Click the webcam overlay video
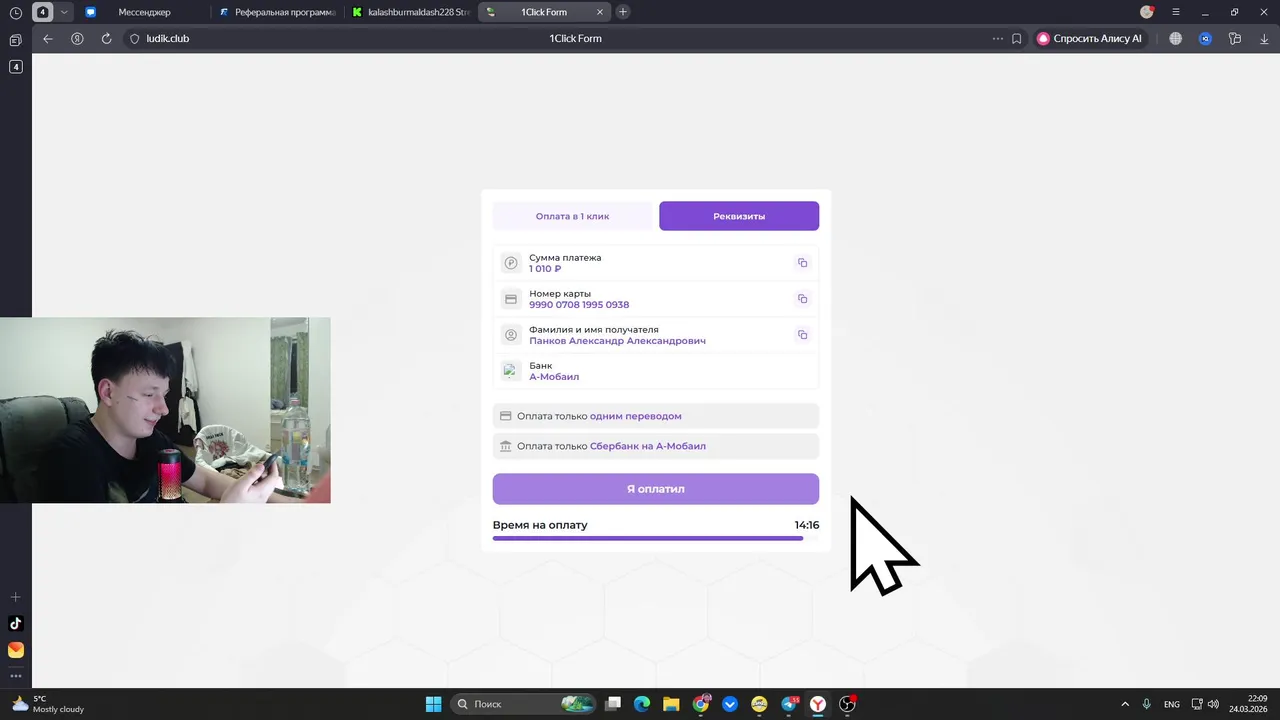Image resolution: width=1280 pixels, height=720 pixels. (x=165, y=410)
